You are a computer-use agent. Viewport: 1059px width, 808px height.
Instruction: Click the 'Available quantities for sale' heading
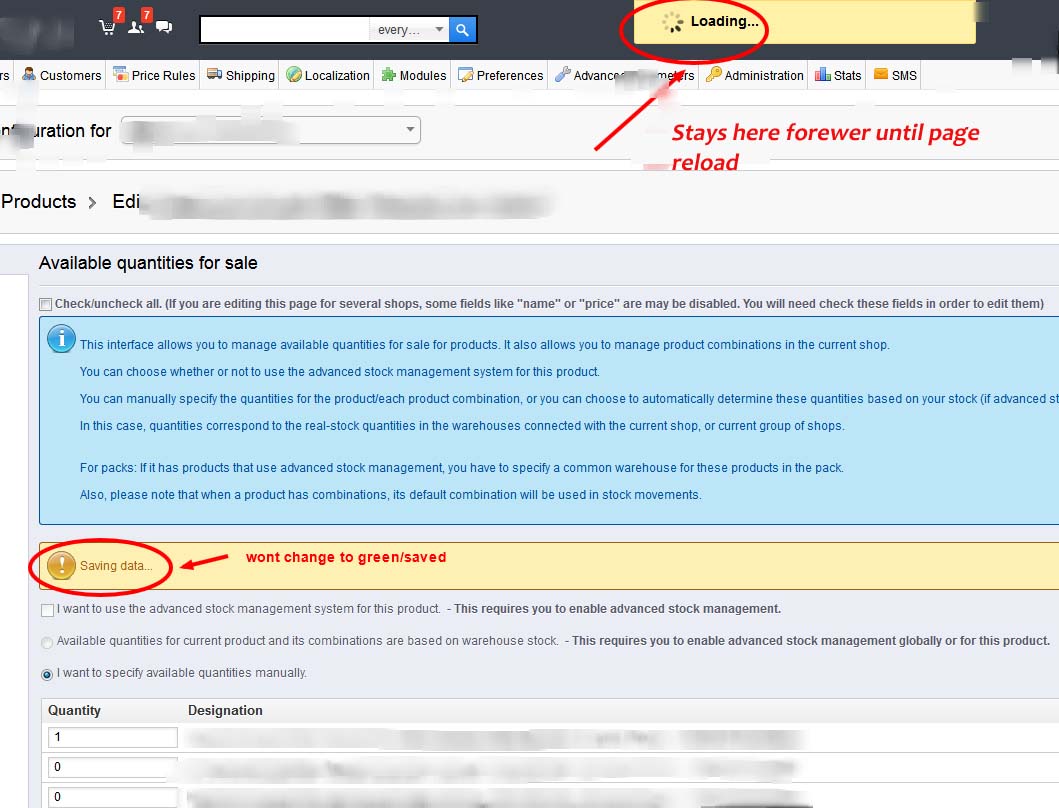pos(148,263)
